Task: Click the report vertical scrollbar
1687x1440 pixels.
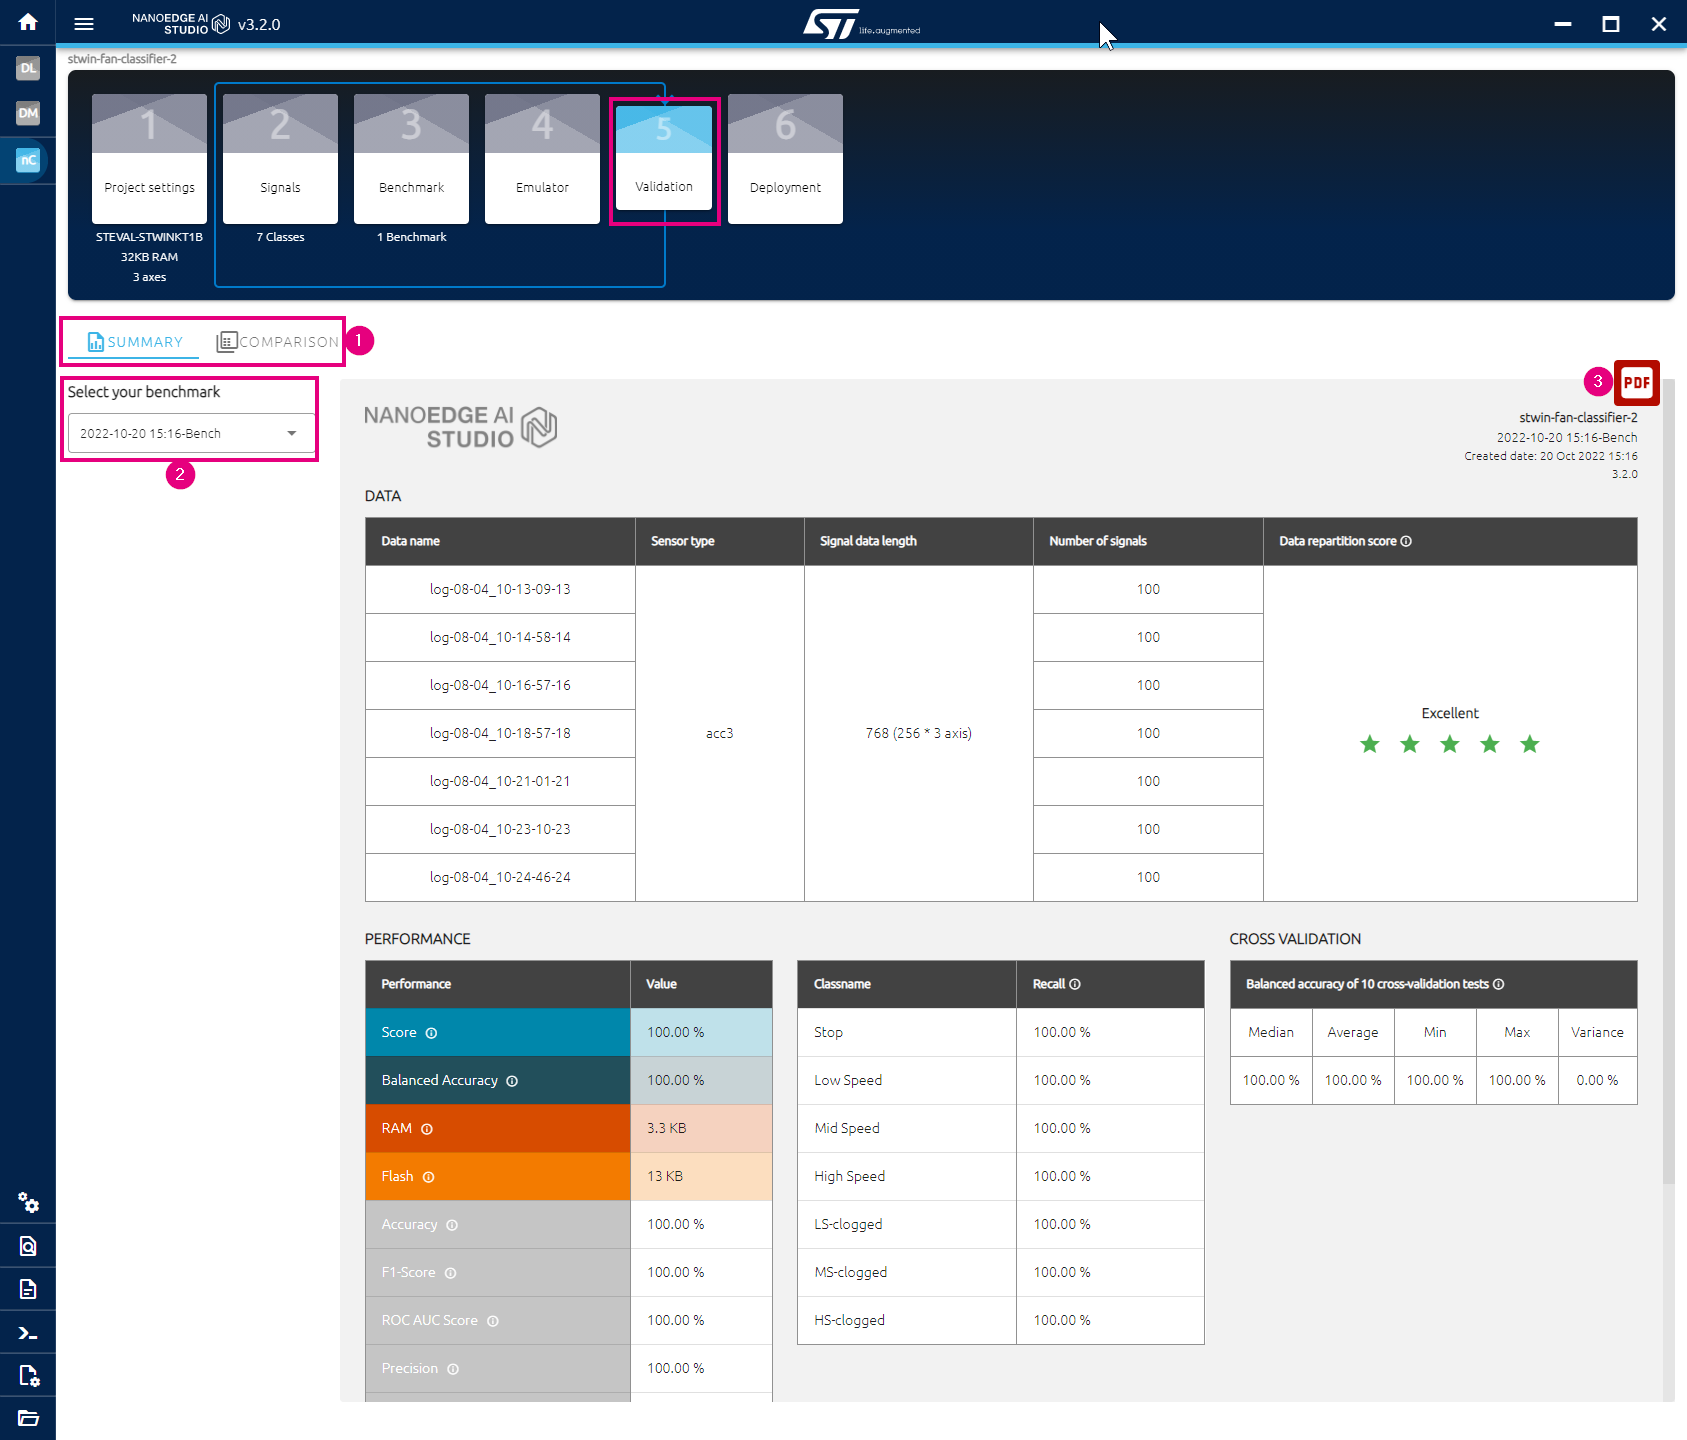Action: point(1668,780)
